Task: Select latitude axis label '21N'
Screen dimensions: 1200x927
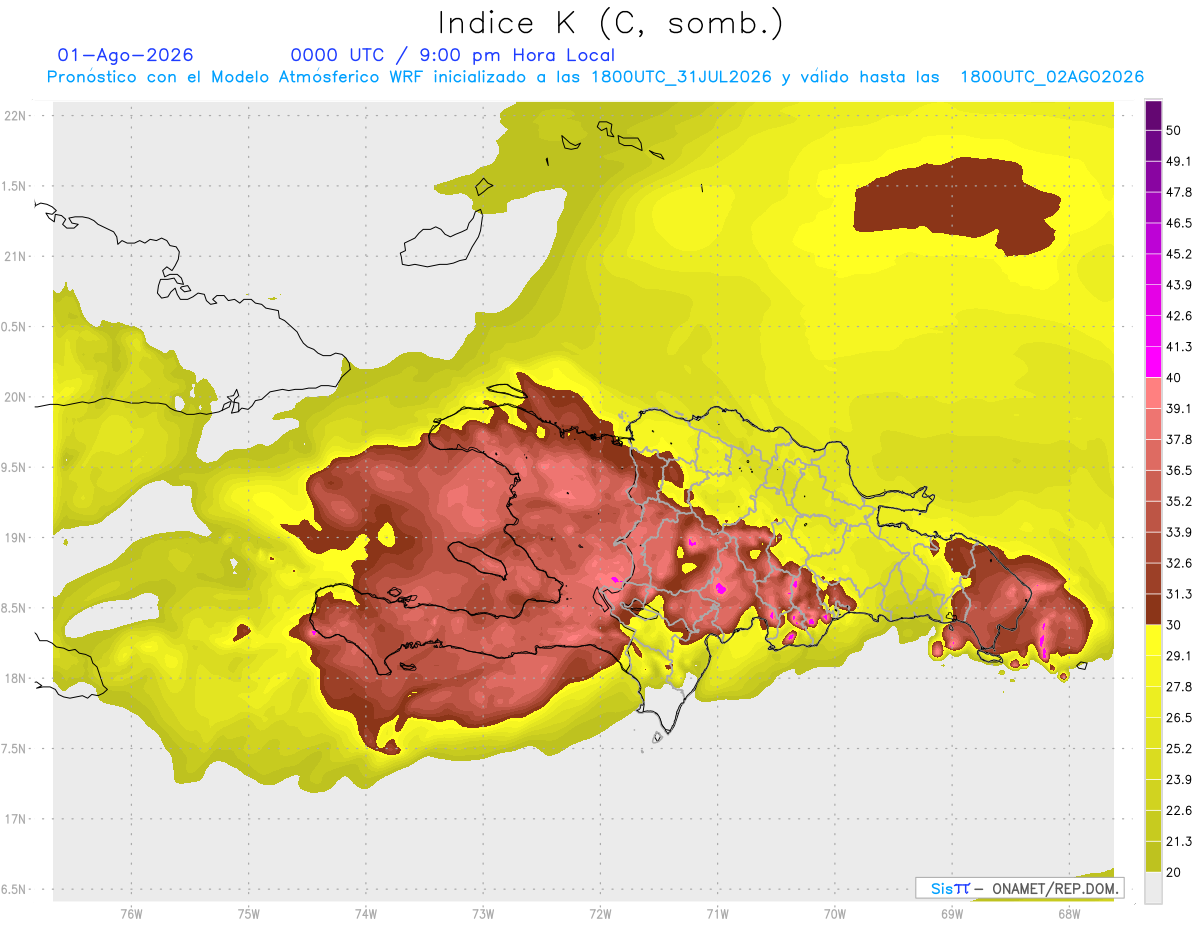Action: (x=17, y=257)
